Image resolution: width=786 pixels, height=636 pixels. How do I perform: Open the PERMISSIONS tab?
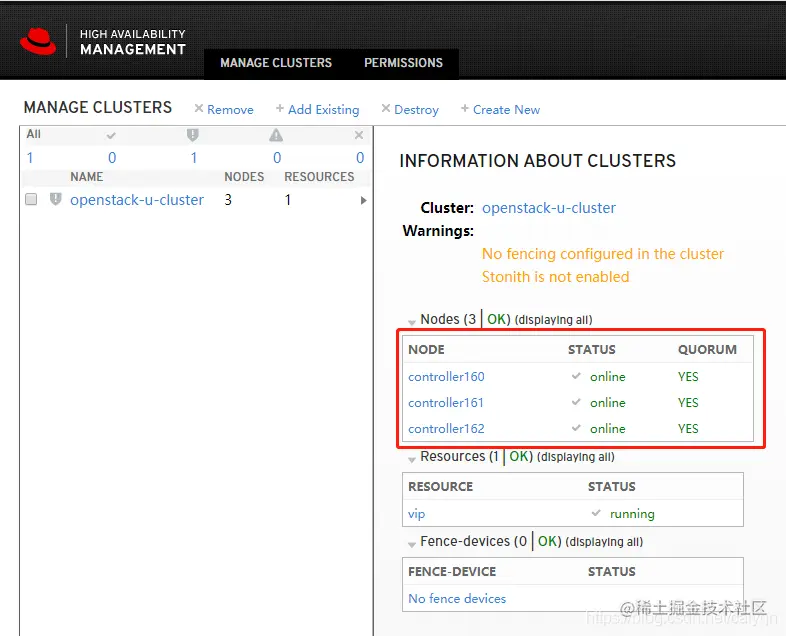tap(403, 63)
